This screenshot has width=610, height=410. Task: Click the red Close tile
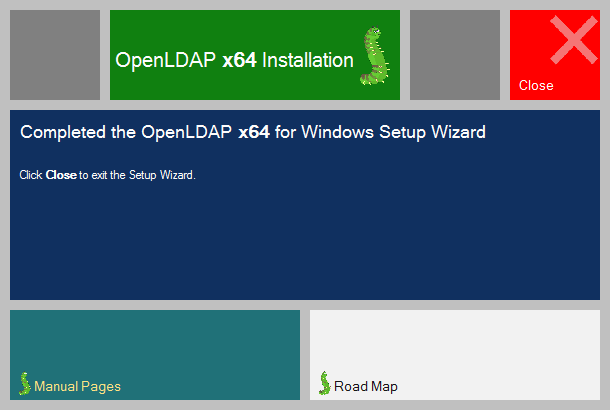coord(555,55)
